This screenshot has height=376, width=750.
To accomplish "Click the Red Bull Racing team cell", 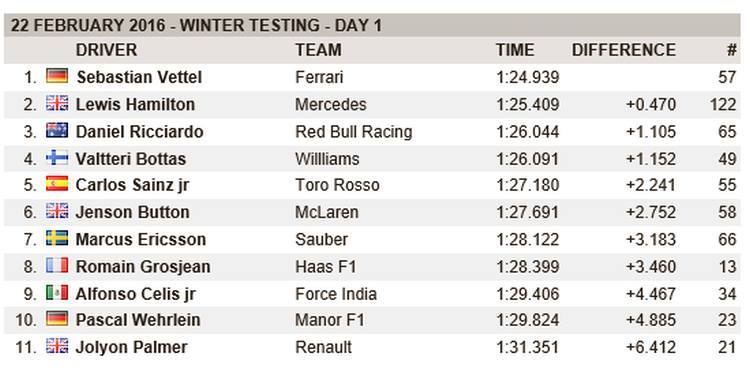I will click(x=354, y=132).
